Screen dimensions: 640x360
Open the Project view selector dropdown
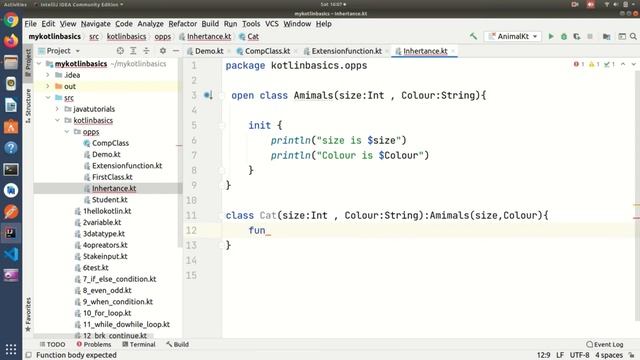[x=59, y=51]
